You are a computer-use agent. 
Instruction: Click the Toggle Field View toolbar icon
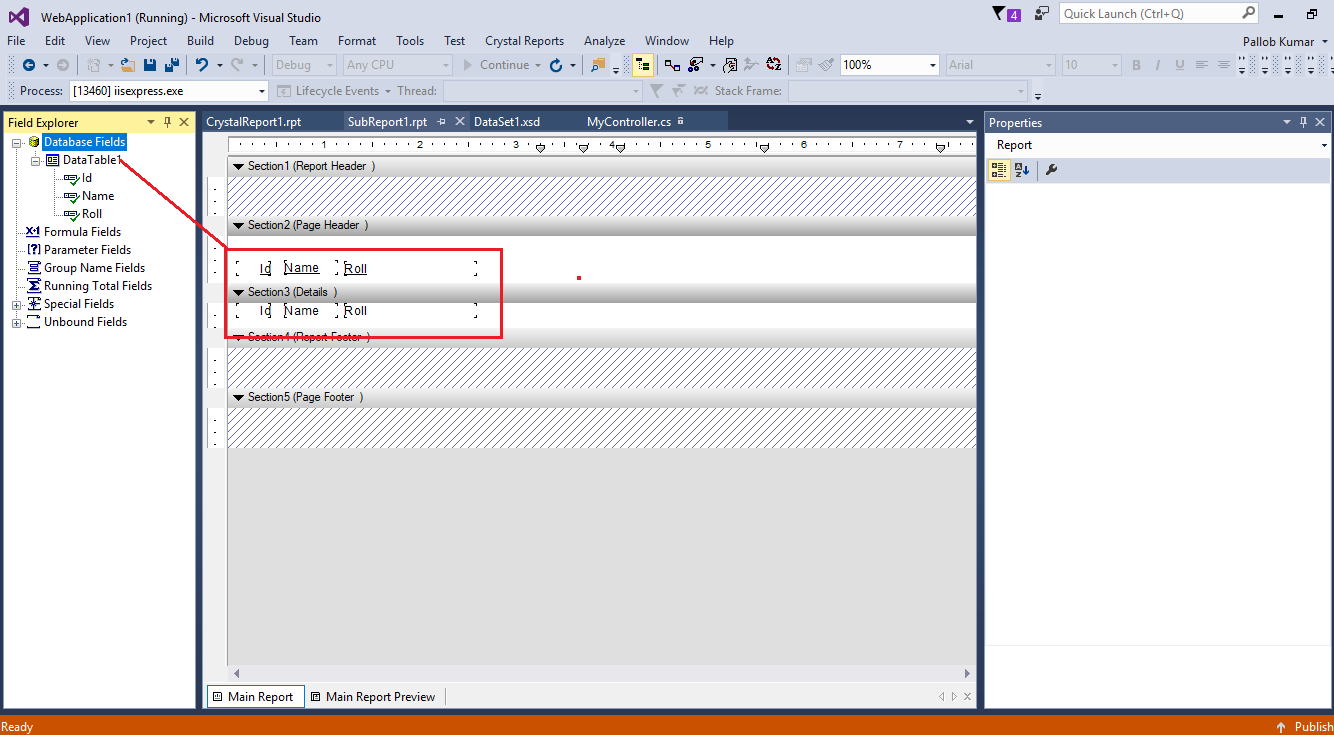click(x=643, y=65)
